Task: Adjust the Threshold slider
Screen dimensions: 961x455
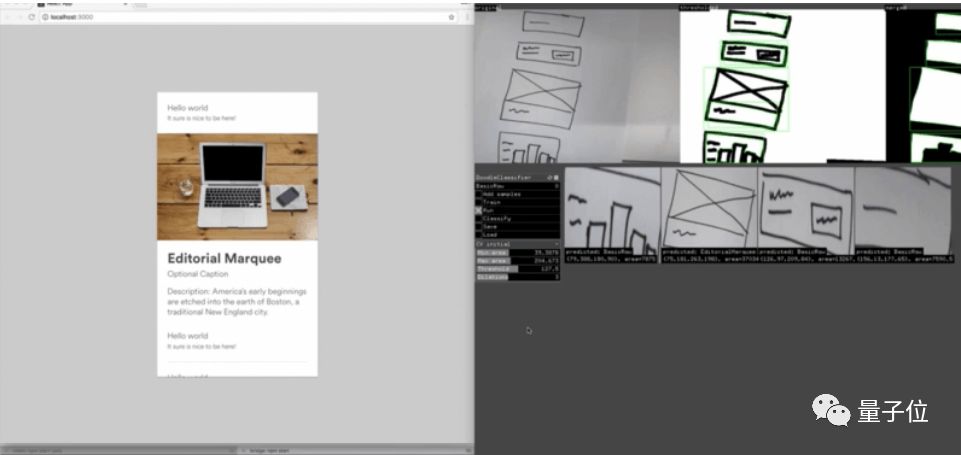Action: tap(518, 269)
